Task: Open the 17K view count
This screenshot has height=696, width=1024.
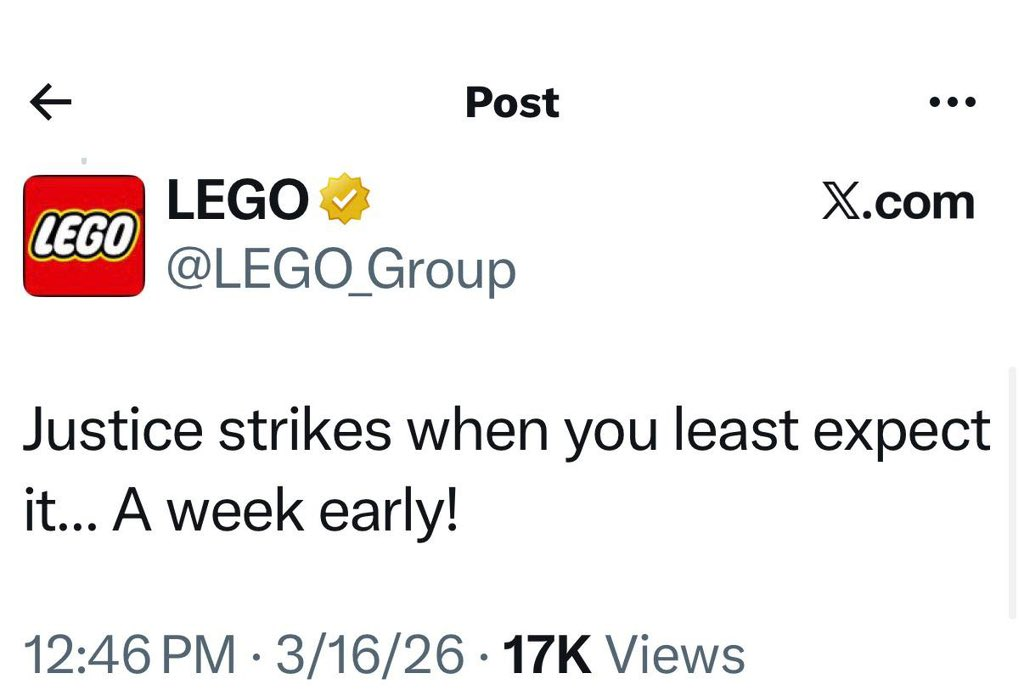Action: tap(549, 655)
